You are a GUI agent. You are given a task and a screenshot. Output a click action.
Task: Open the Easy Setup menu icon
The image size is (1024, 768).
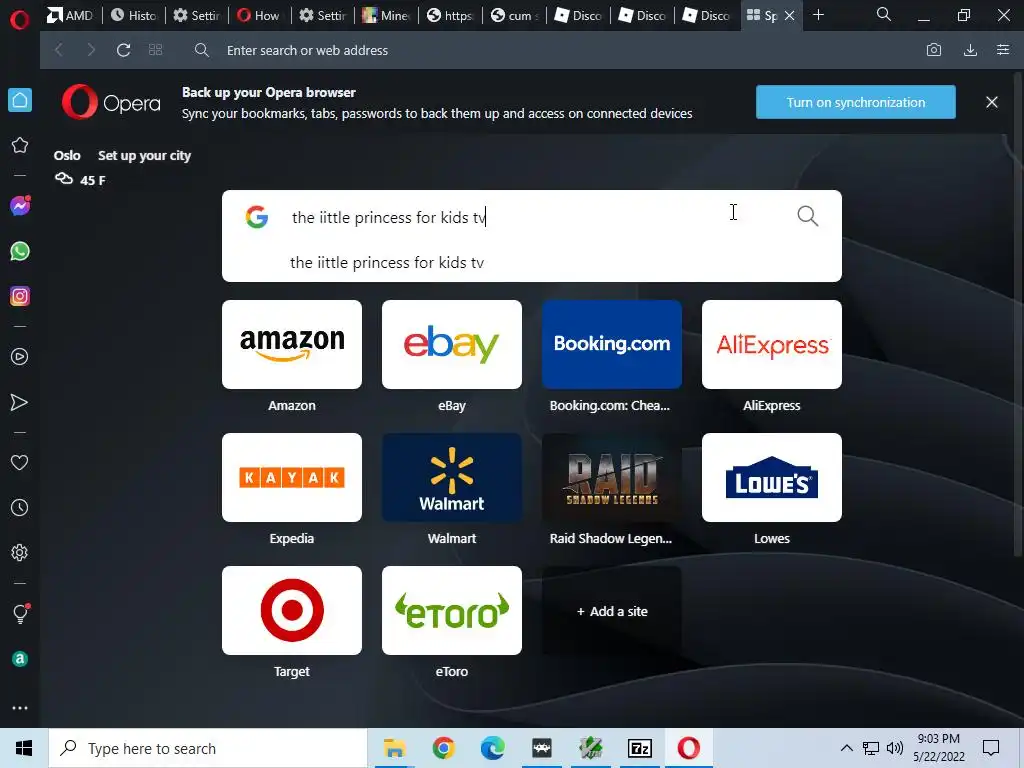[x=1003, y=50]
